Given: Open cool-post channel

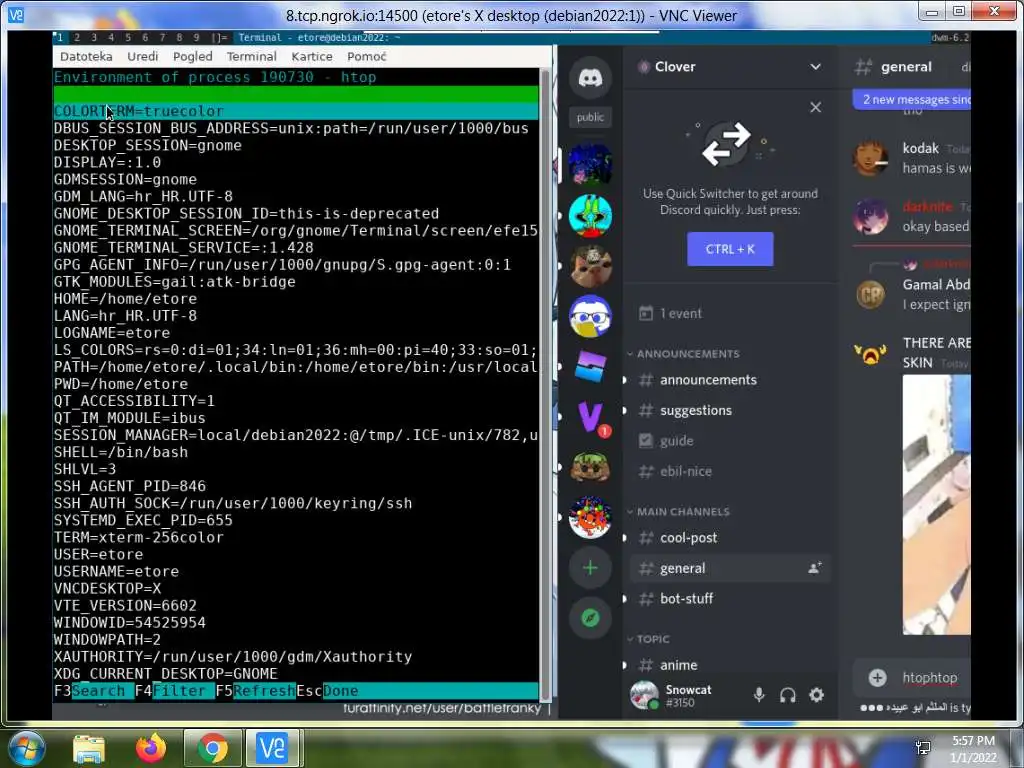Looking at the screenshot, I should (x=728, y=538).
